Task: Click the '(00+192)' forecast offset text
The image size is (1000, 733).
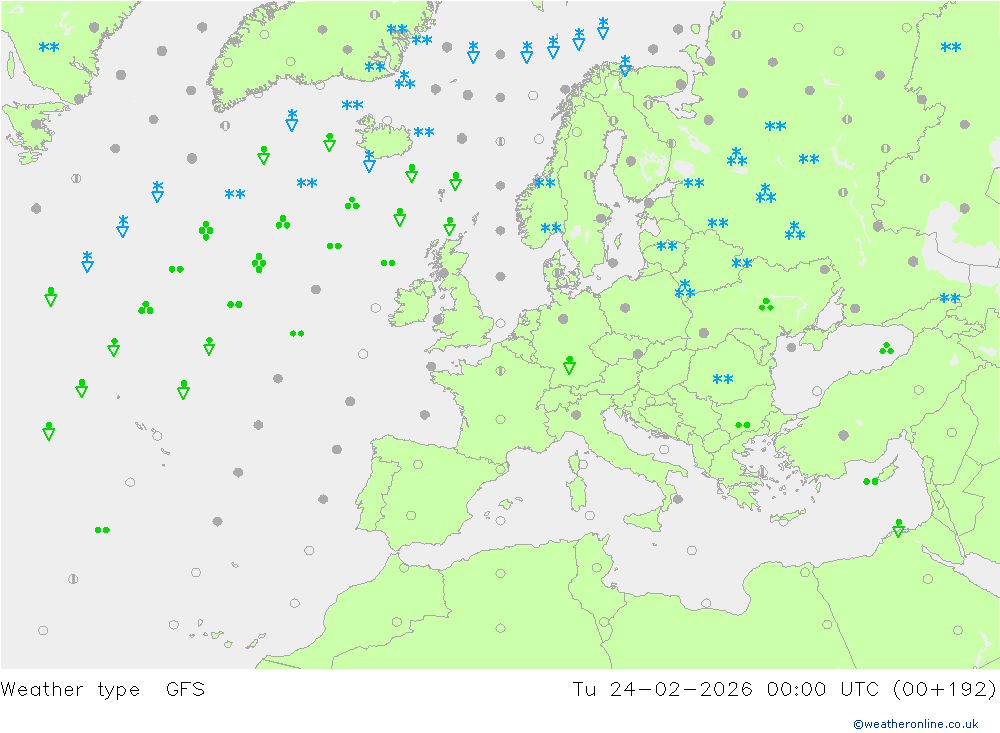Action: [x=944, y=689]
